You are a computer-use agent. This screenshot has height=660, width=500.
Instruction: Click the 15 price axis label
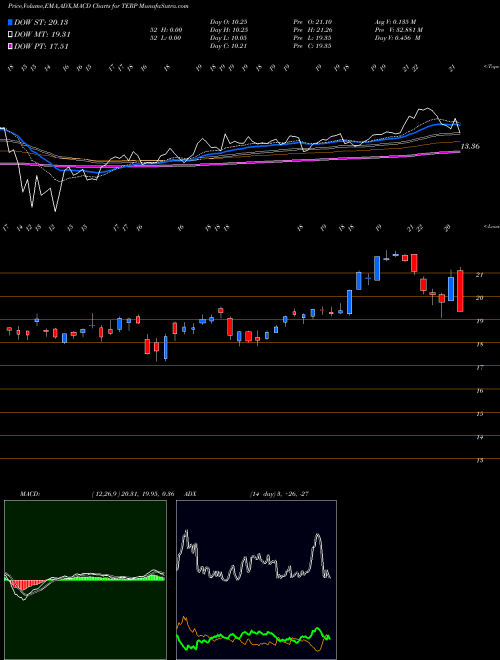coord(479,414)
